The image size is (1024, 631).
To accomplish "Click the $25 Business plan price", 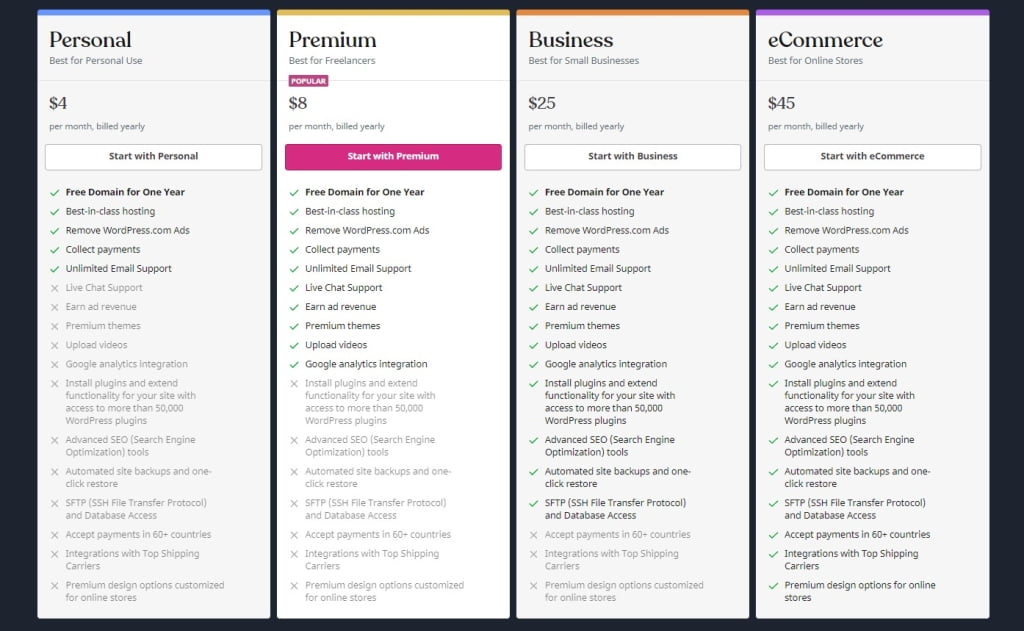I will tap(542, 103).
